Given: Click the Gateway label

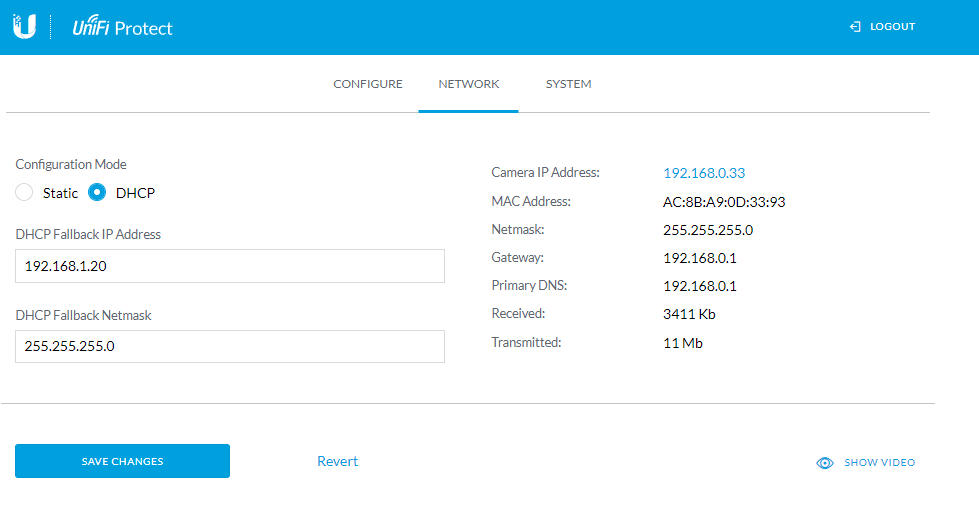Looking at the screenshot, I should pyautogui.click(x=517, y=257).
